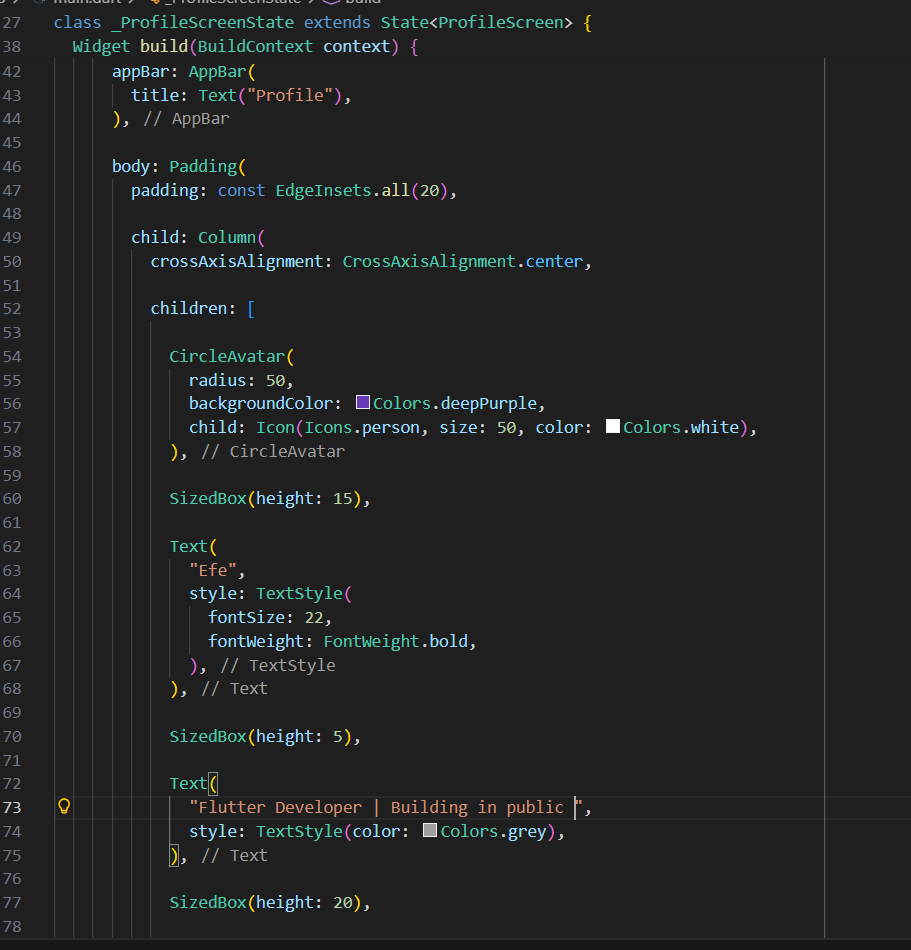Click Padding( on the body line
The height and width of the screenshot is (950, 911).
(x=207, y=167)
